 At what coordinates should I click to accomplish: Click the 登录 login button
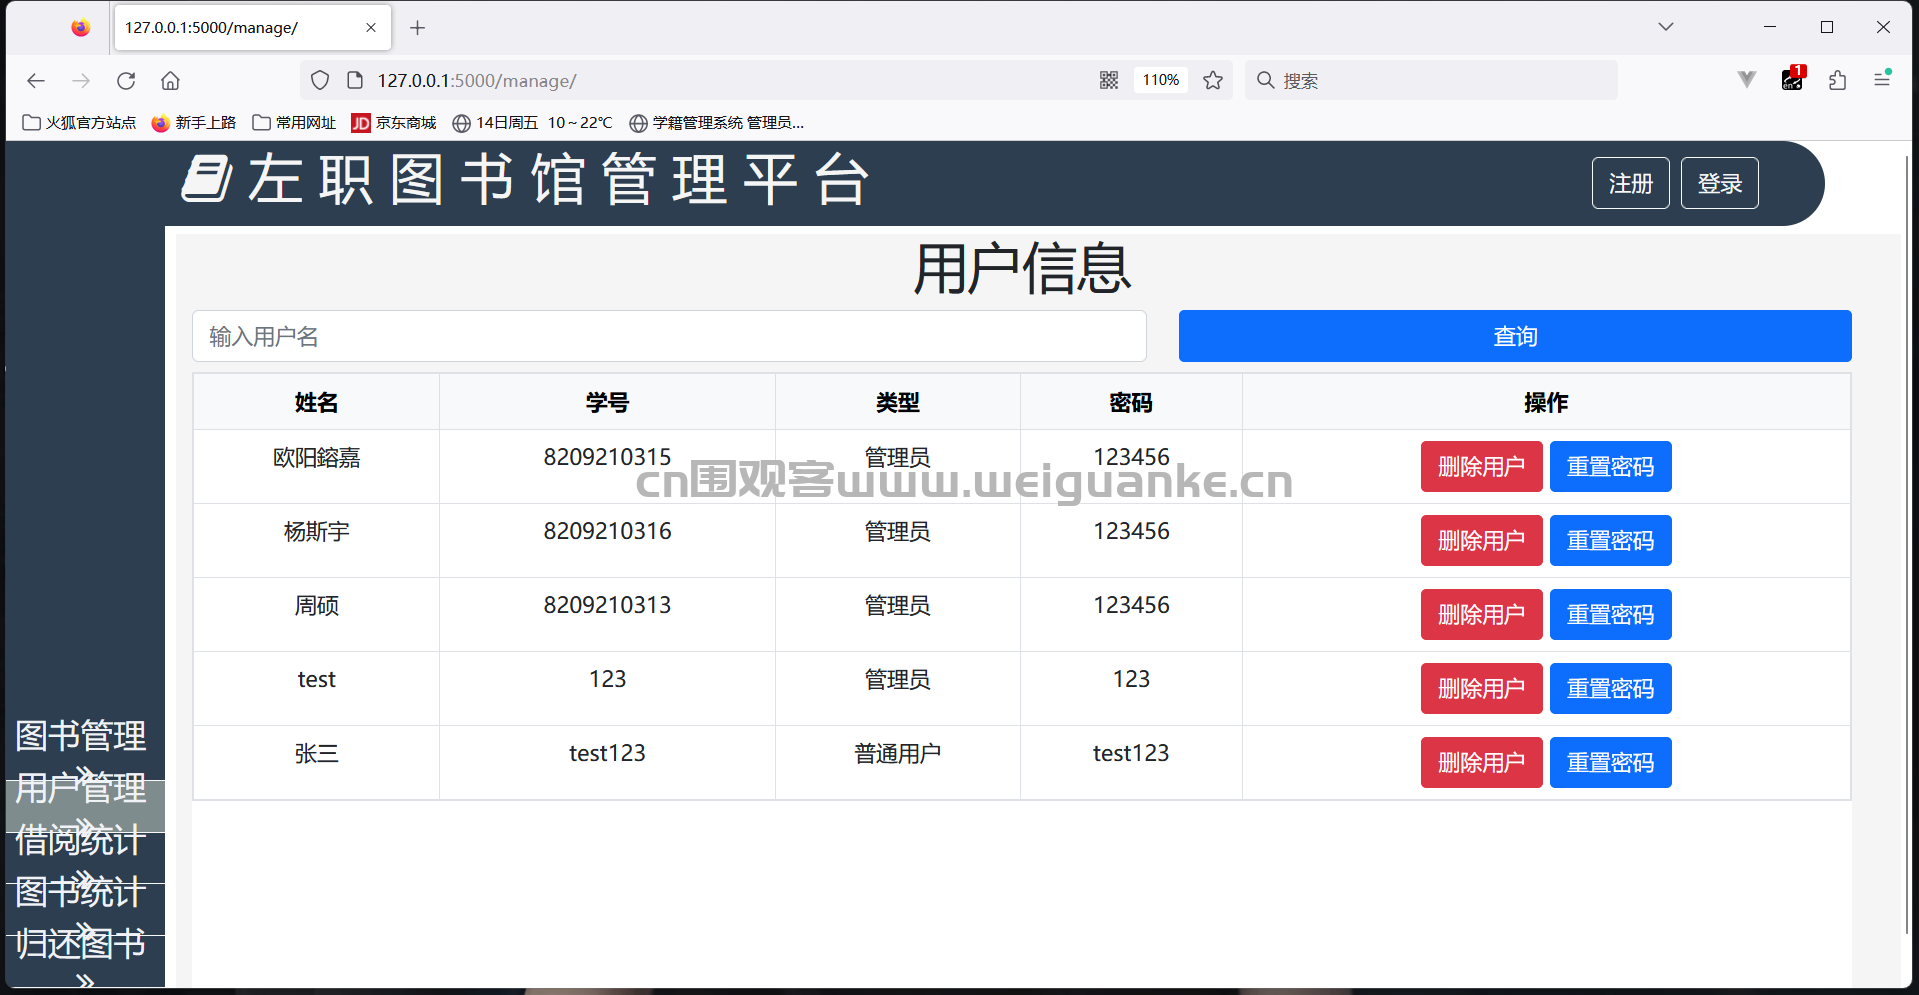[x=1720, y=183]
